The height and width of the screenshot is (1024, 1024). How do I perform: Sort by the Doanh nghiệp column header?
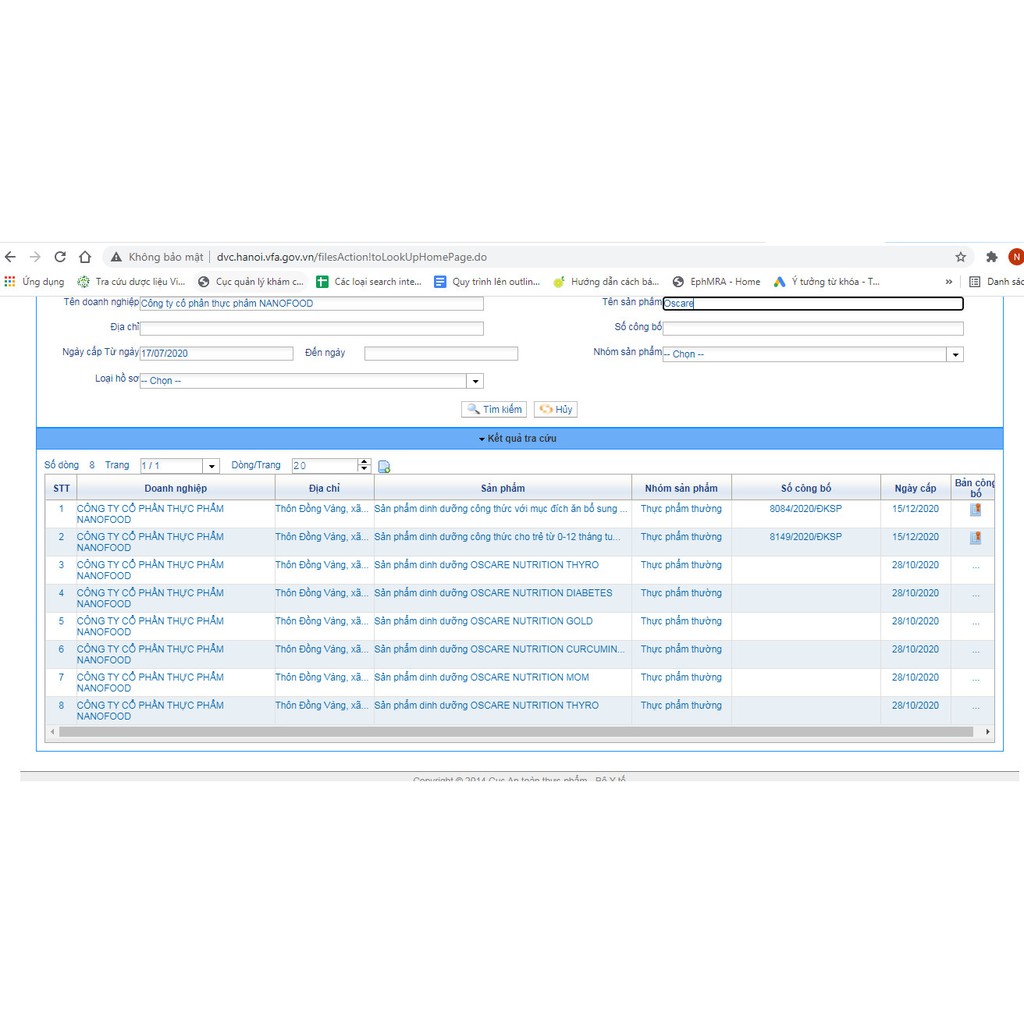coord(176,488)
